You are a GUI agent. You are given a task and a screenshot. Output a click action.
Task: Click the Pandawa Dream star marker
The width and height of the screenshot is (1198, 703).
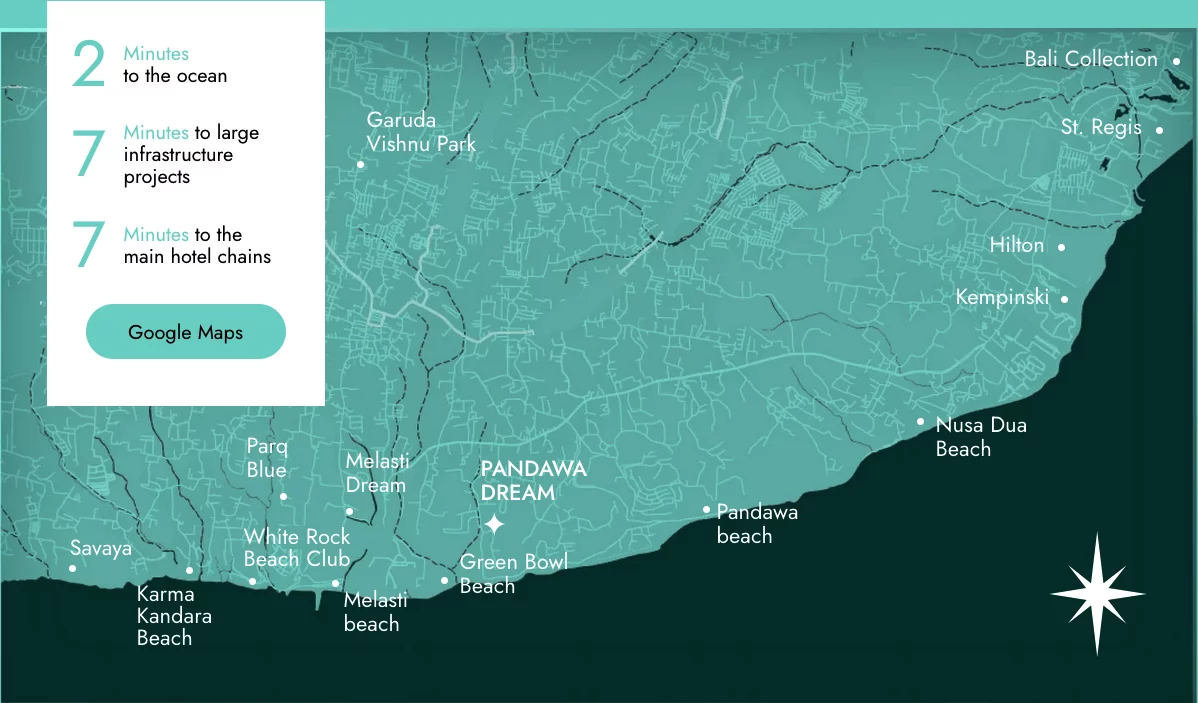click(494, 524)
